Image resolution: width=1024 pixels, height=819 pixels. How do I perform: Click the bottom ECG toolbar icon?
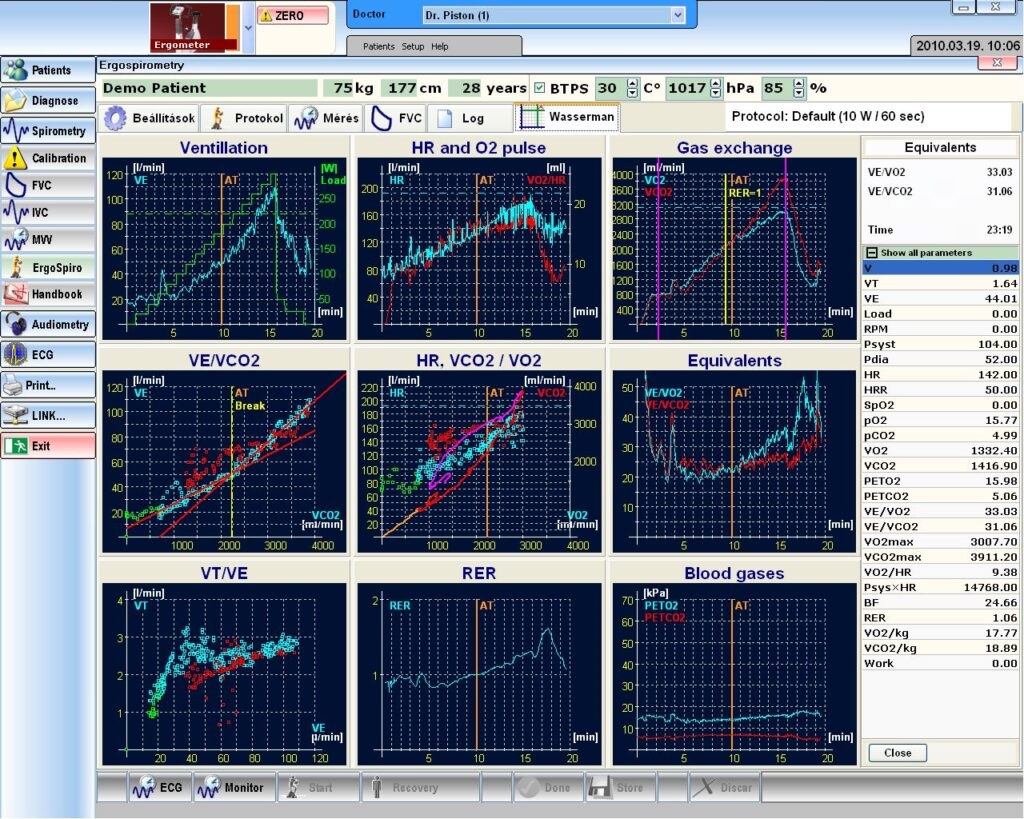144,788
